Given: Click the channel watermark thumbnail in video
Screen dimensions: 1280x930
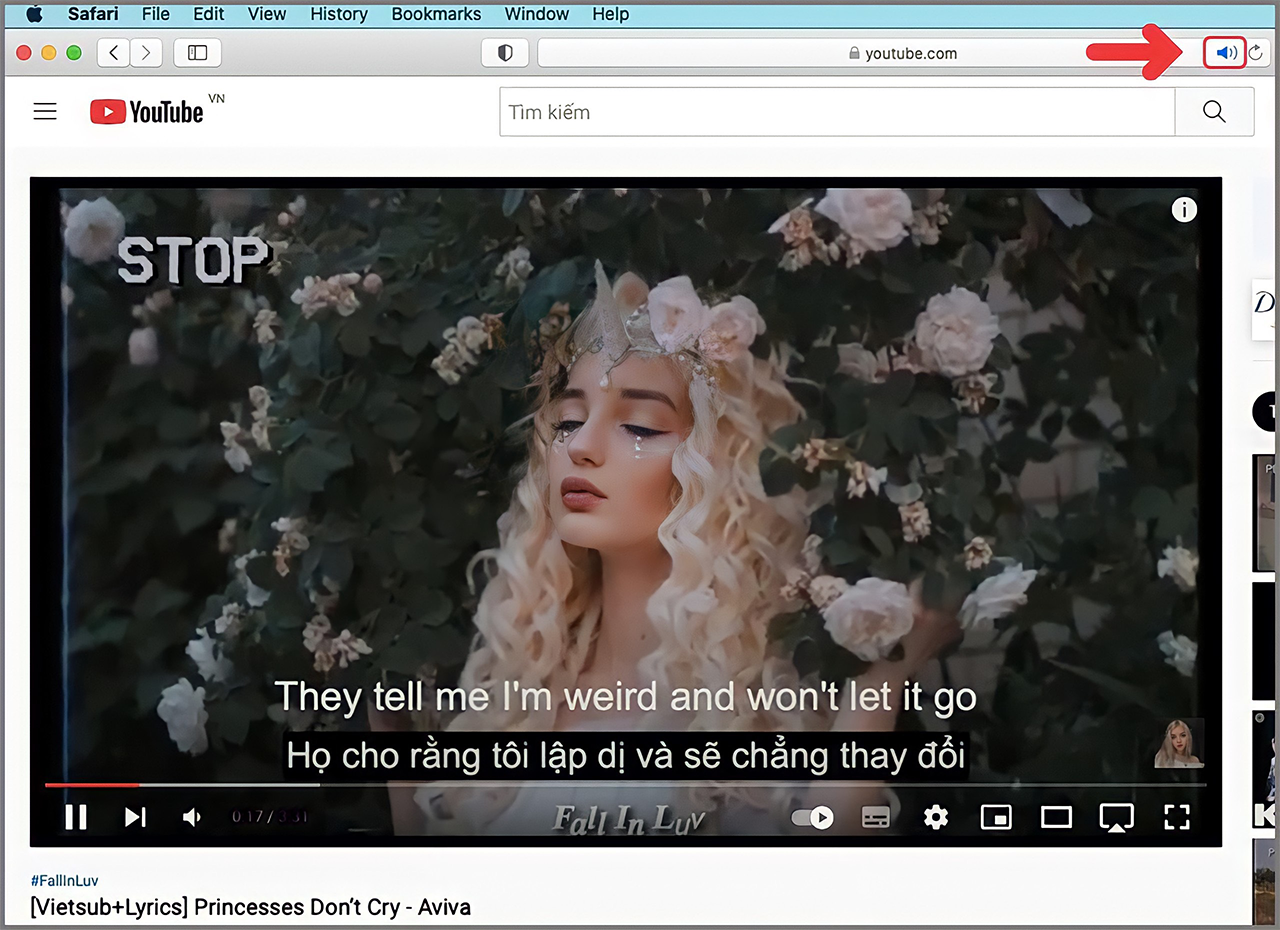Looking at the screenshot, I should click(1179, 743).
